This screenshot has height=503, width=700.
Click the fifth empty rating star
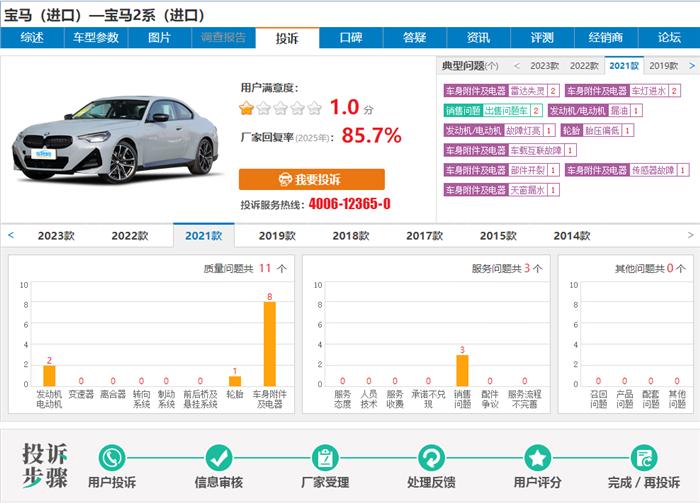314,108
